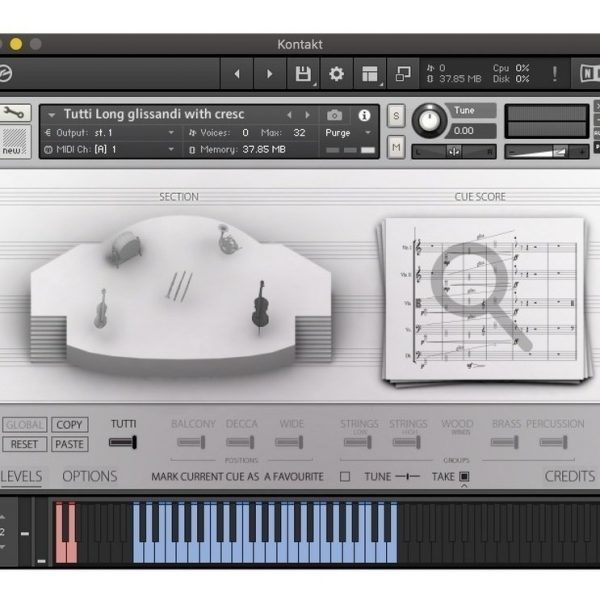Select previous instrument arrow in header
Screen dimensions: 600x600
[x=289, y=115]
